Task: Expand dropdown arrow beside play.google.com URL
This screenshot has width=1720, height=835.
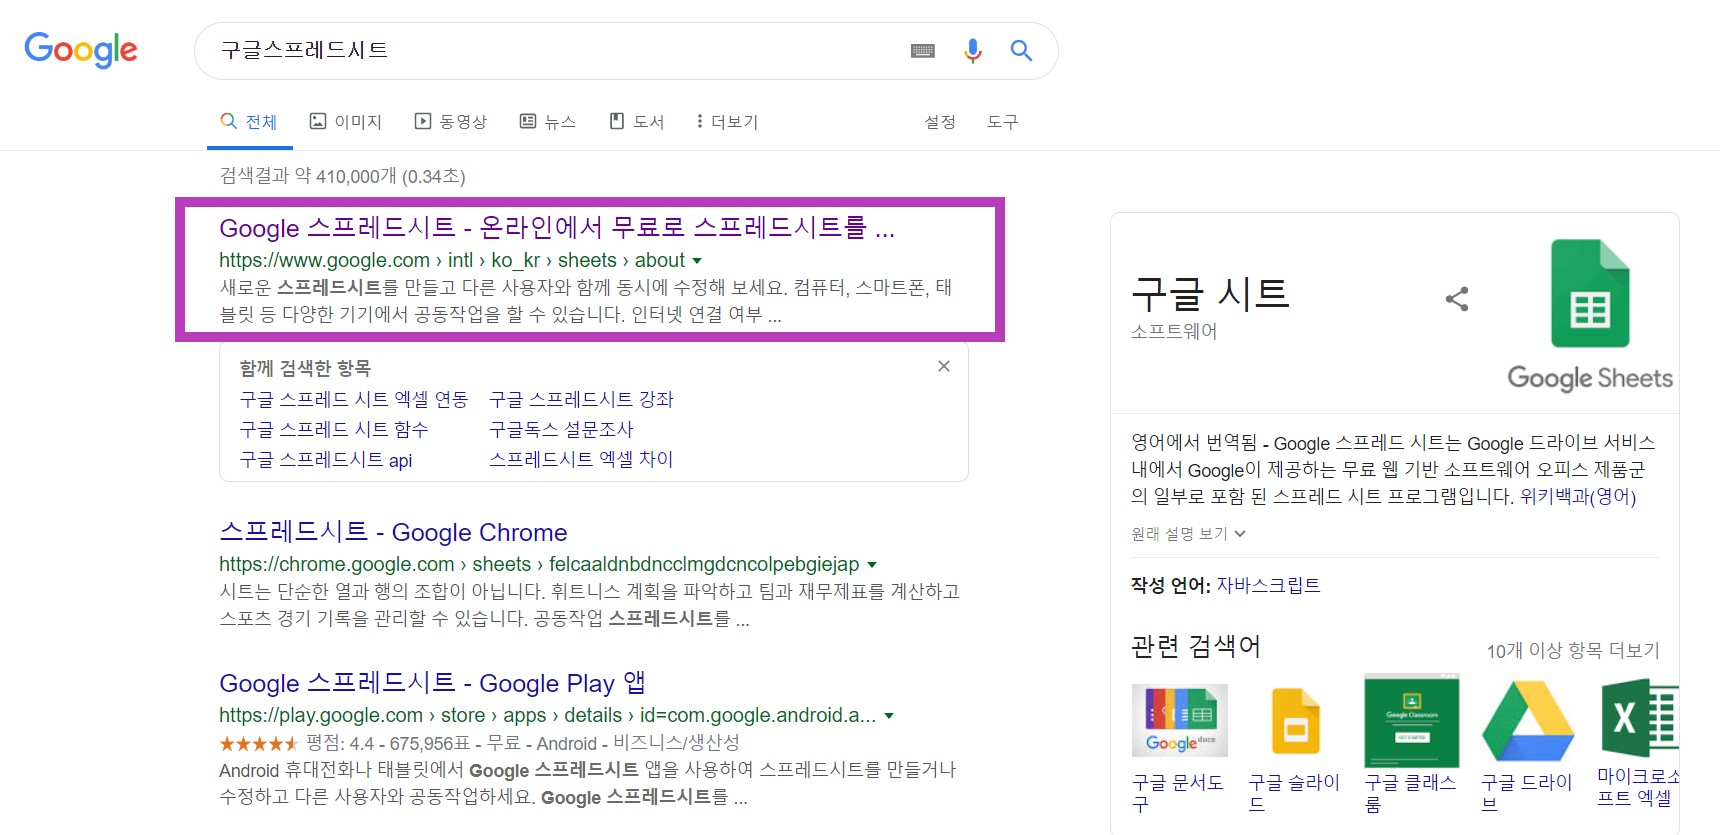Action: [x=889, y=716]
